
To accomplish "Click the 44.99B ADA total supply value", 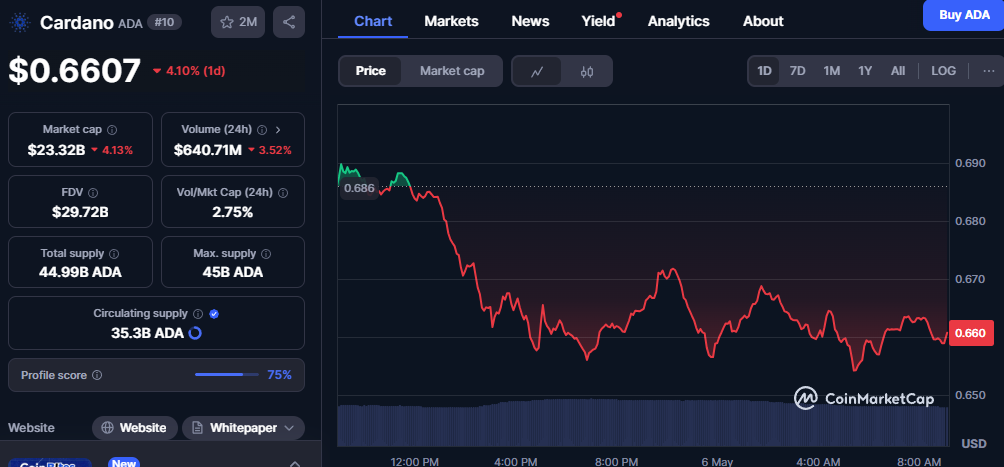I will (80, 272).
